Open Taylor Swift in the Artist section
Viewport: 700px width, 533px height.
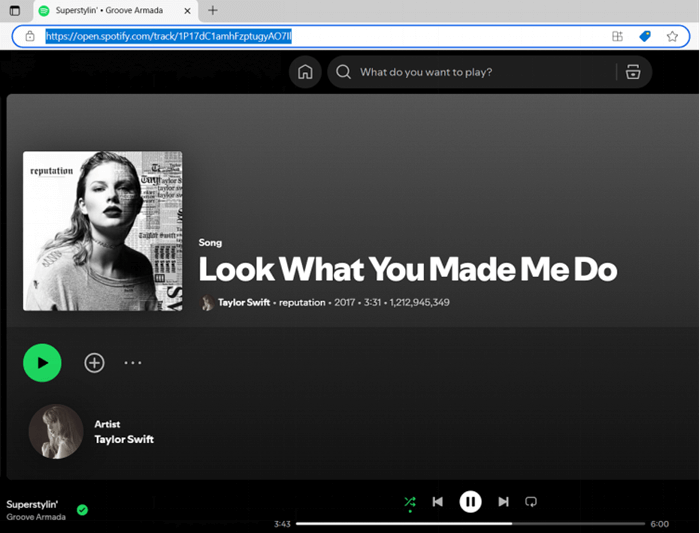click(x=124, y=439)
